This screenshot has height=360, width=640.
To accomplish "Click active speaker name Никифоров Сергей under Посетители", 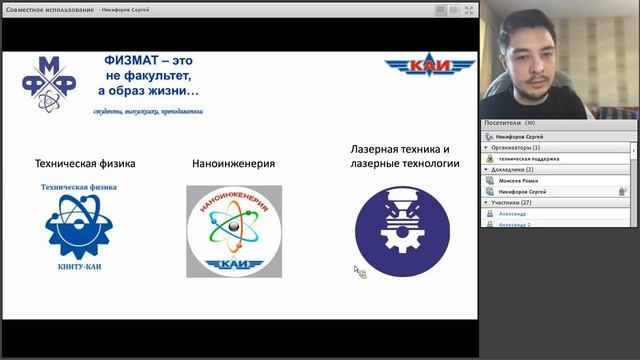I will (519, 137).
